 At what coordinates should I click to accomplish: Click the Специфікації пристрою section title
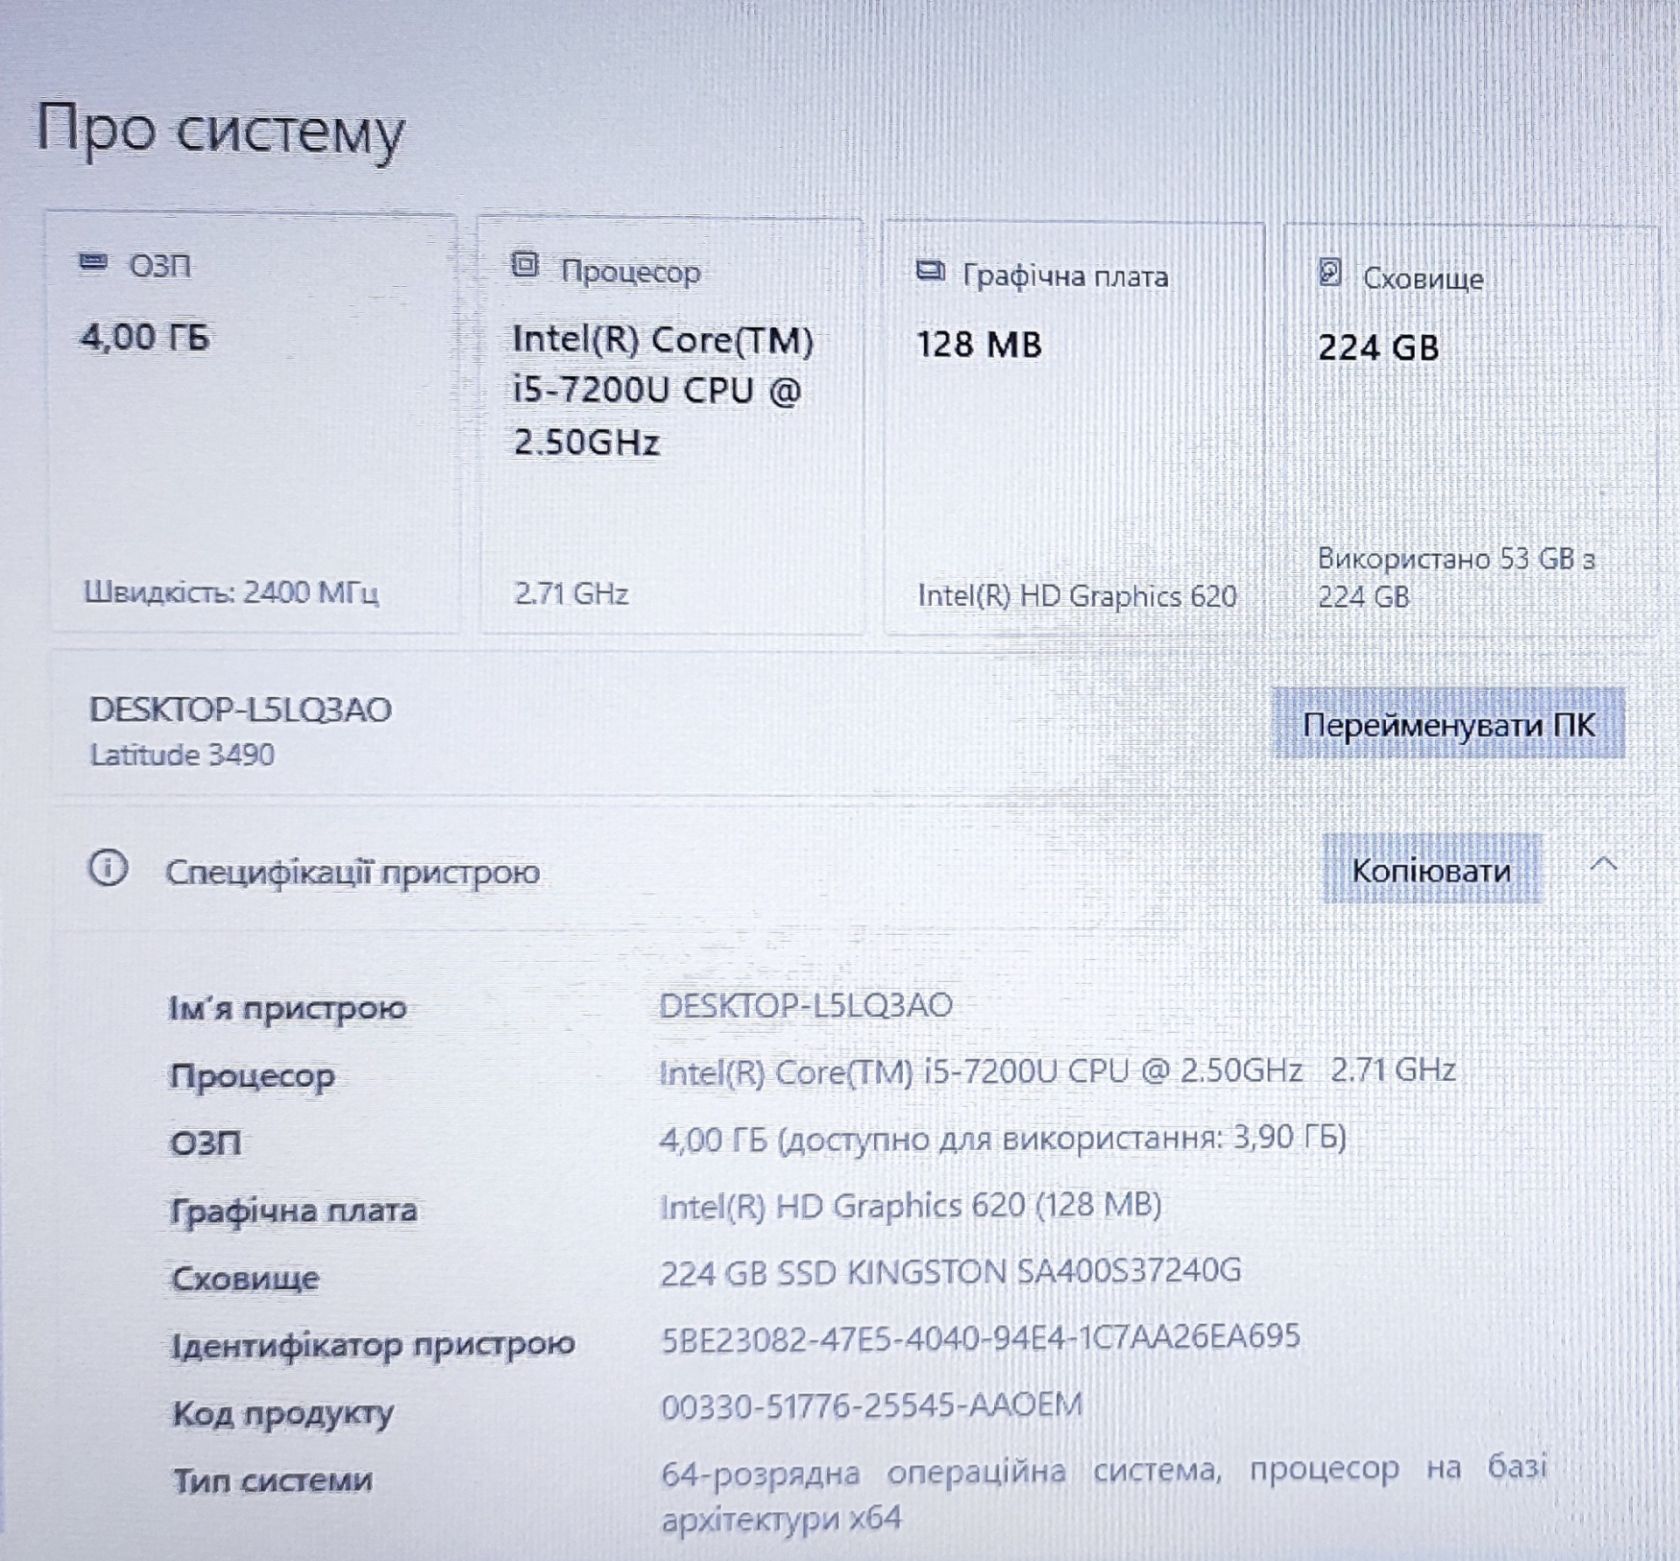(x=352, y=872)
